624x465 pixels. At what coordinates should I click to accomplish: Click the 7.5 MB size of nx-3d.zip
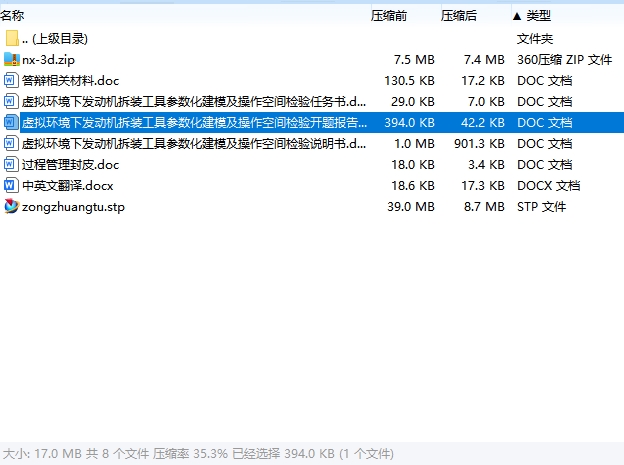(x=414, y=60)
